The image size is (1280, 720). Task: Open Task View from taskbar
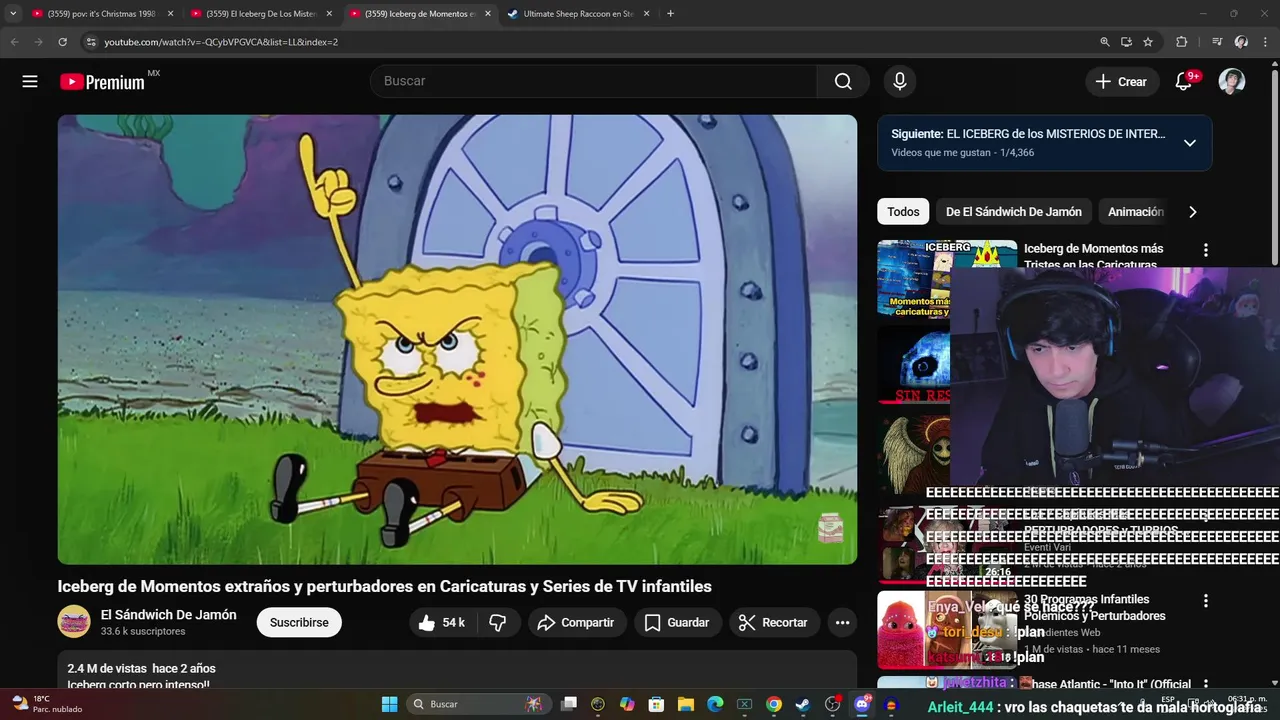tap(569, 704)
